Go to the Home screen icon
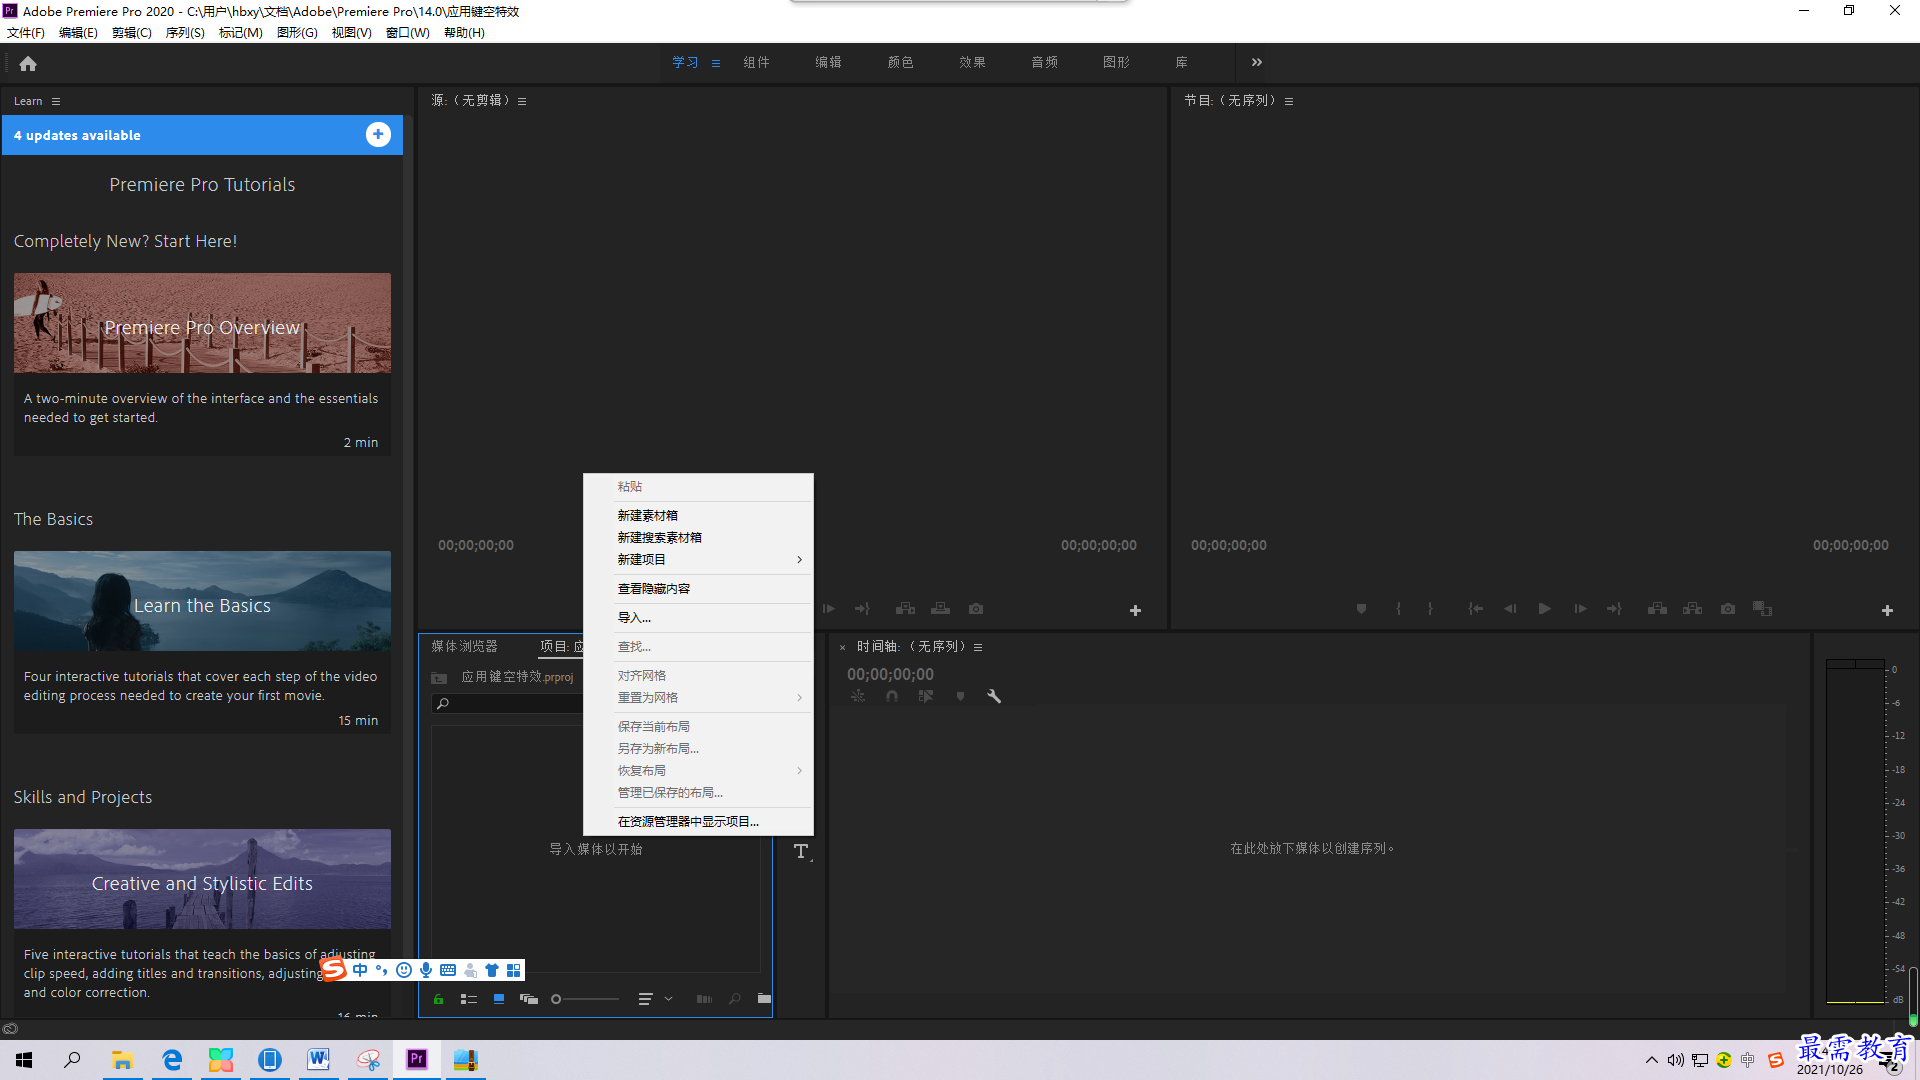 pyautogui.click(x=28, y=63)
